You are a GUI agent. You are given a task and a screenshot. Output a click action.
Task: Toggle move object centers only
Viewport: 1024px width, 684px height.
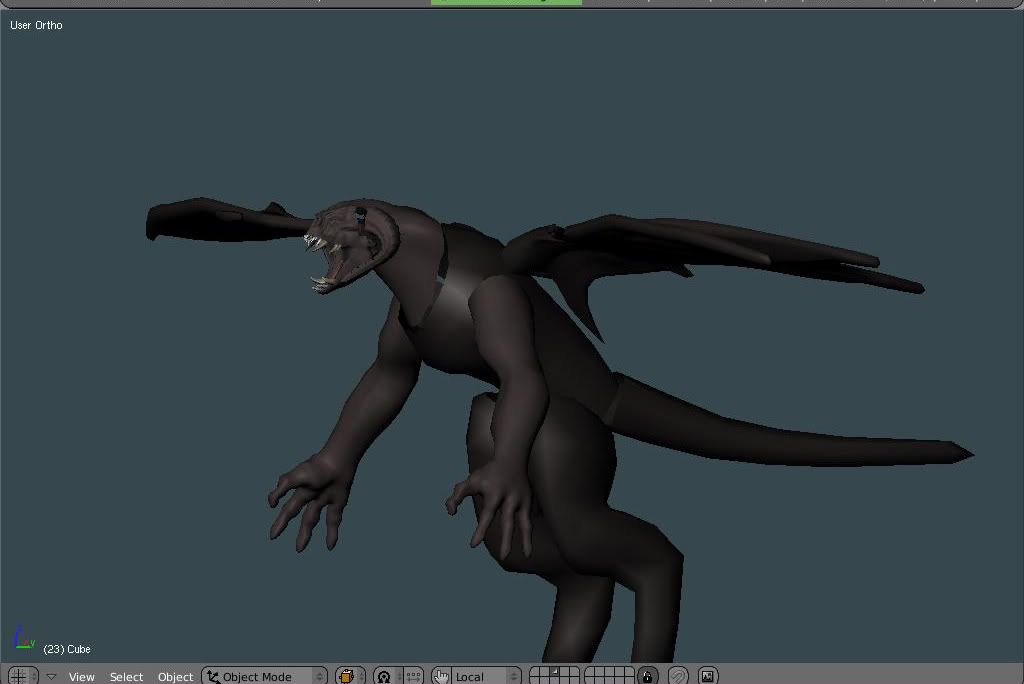point(412,677)
